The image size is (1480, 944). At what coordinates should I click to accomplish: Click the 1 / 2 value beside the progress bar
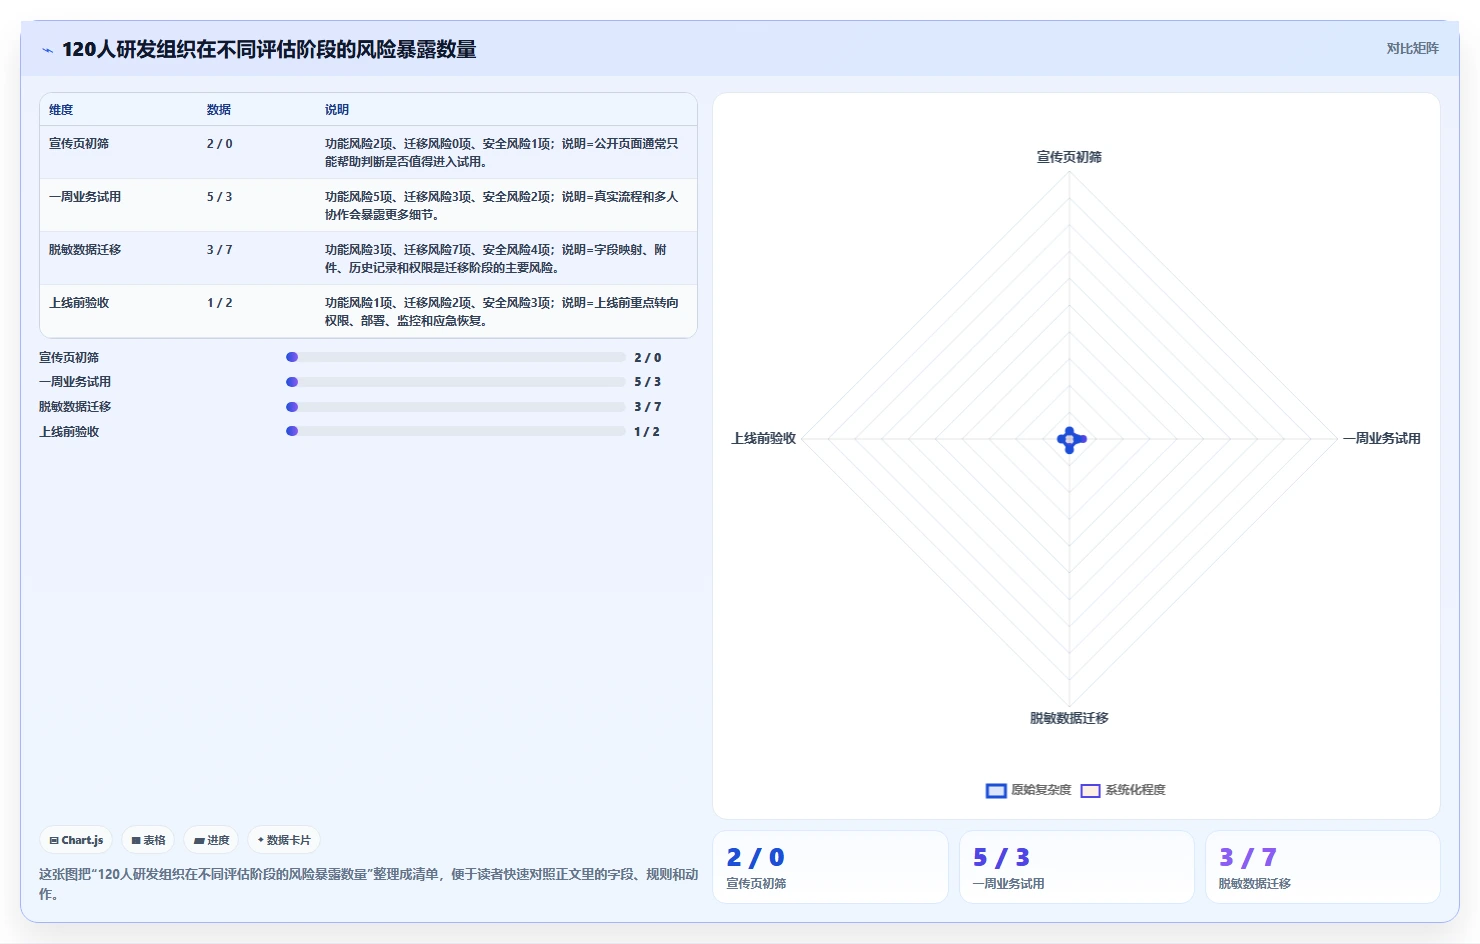click(647, 432)
